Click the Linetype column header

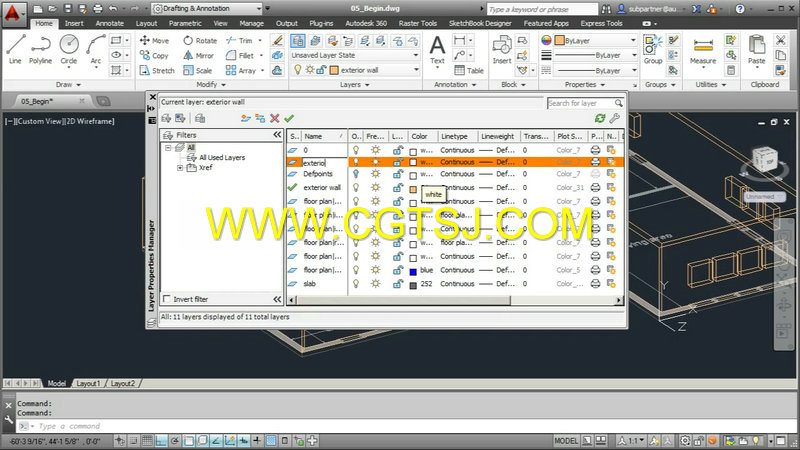tap(457, 136)
